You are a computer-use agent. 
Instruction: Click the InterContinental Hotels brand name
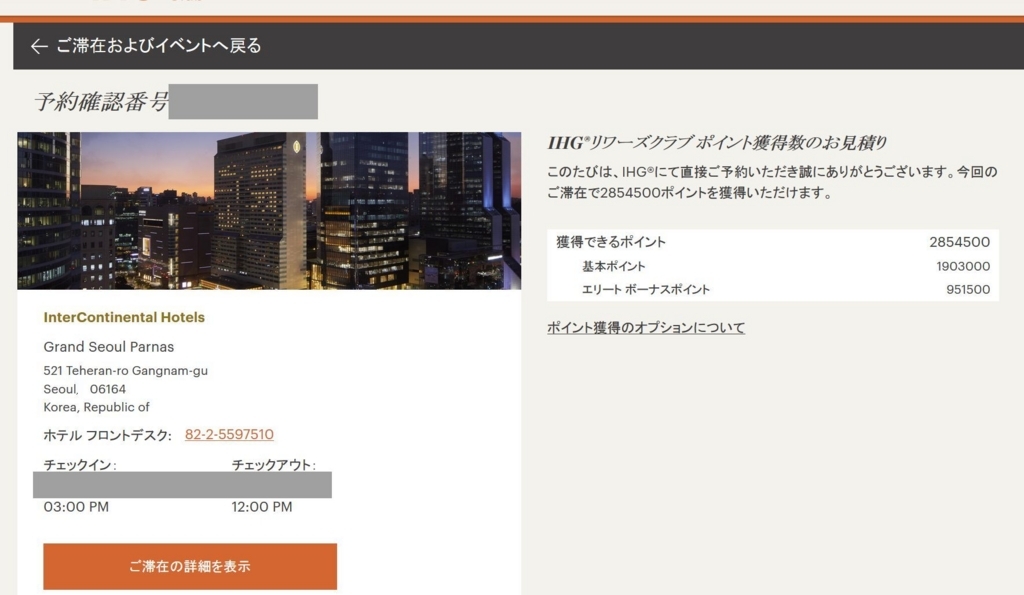tap(124, 317)
